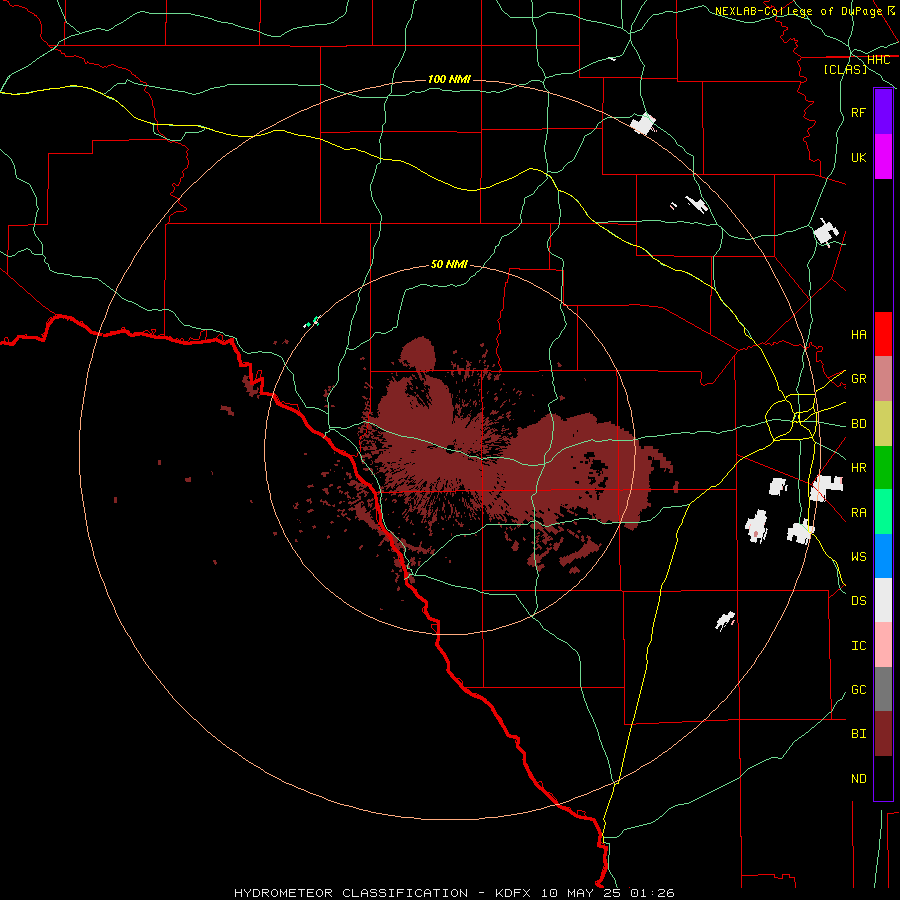Click the white echo with a pink dot

(757, 526)
